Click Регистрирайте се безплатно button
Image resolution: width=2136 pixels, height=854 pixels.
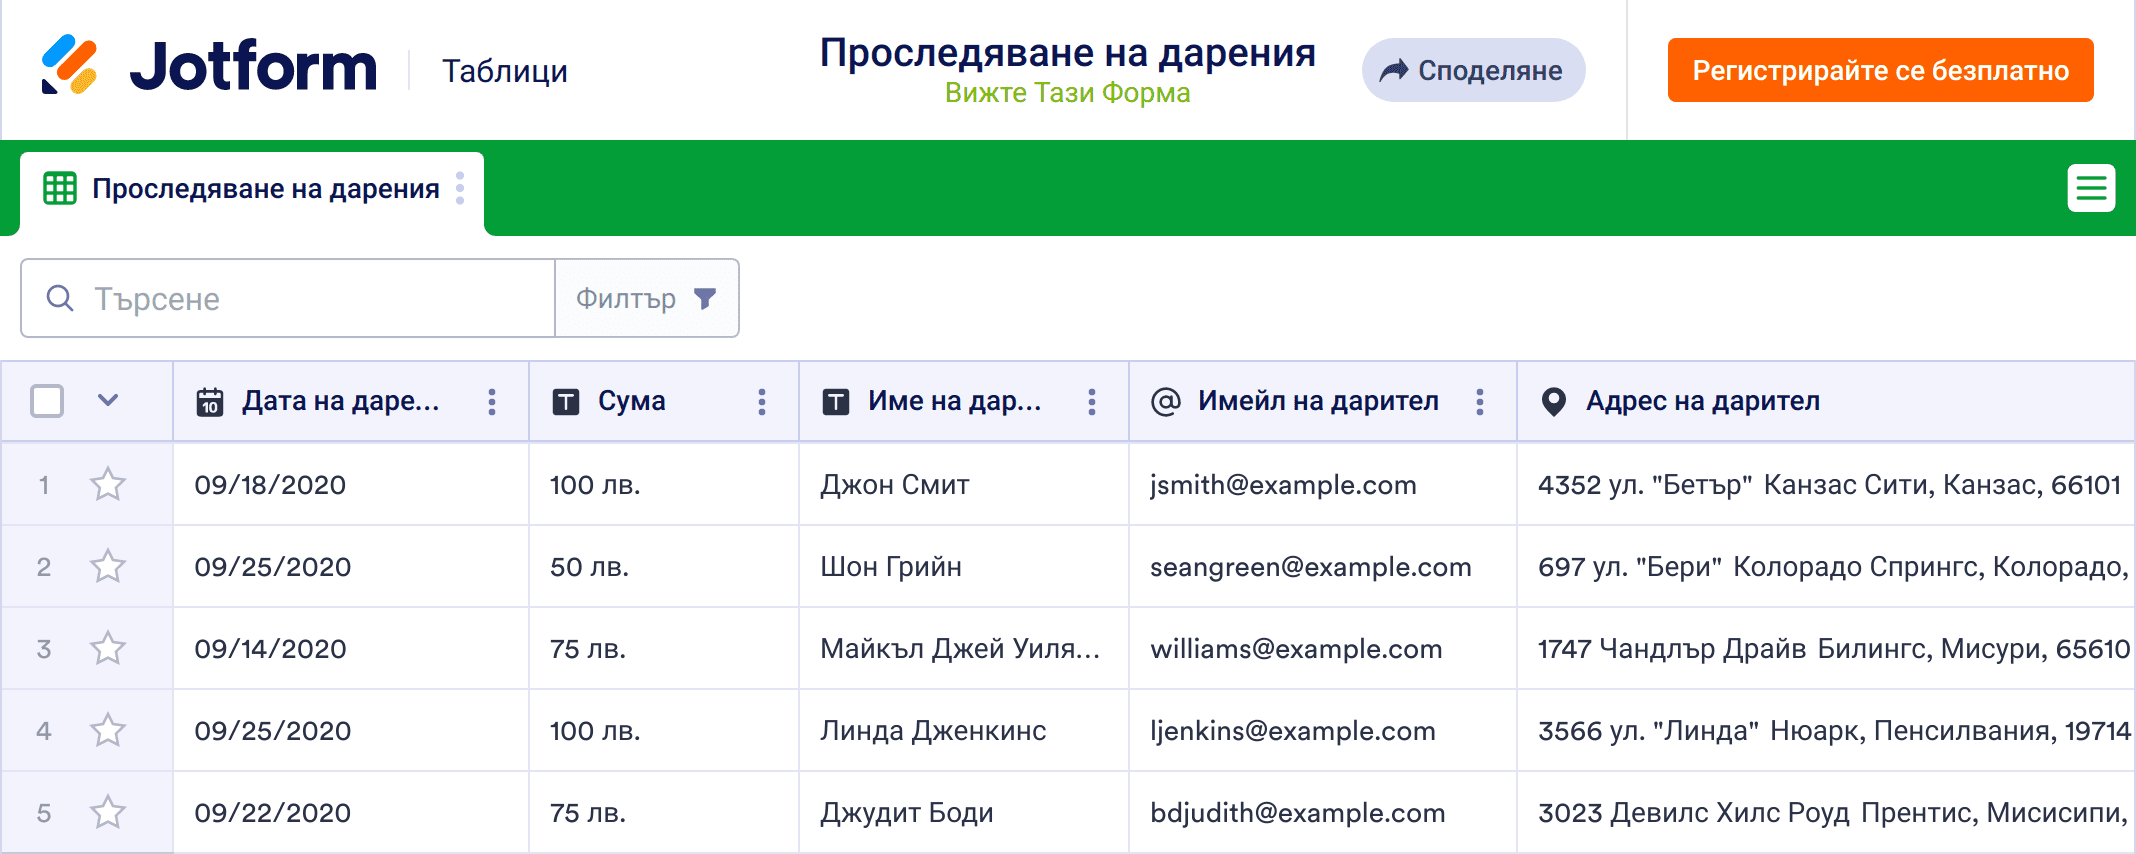click(x=1880, y=70)
